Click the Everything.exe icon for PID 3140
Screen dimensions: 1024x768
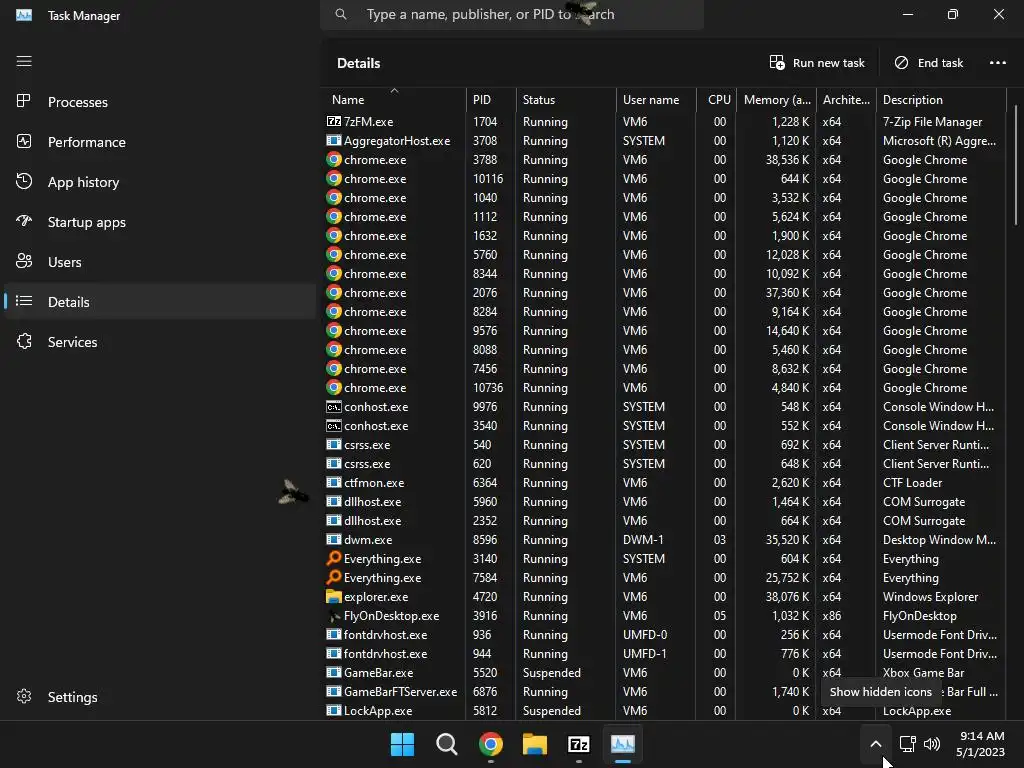[x=334, y=558]
